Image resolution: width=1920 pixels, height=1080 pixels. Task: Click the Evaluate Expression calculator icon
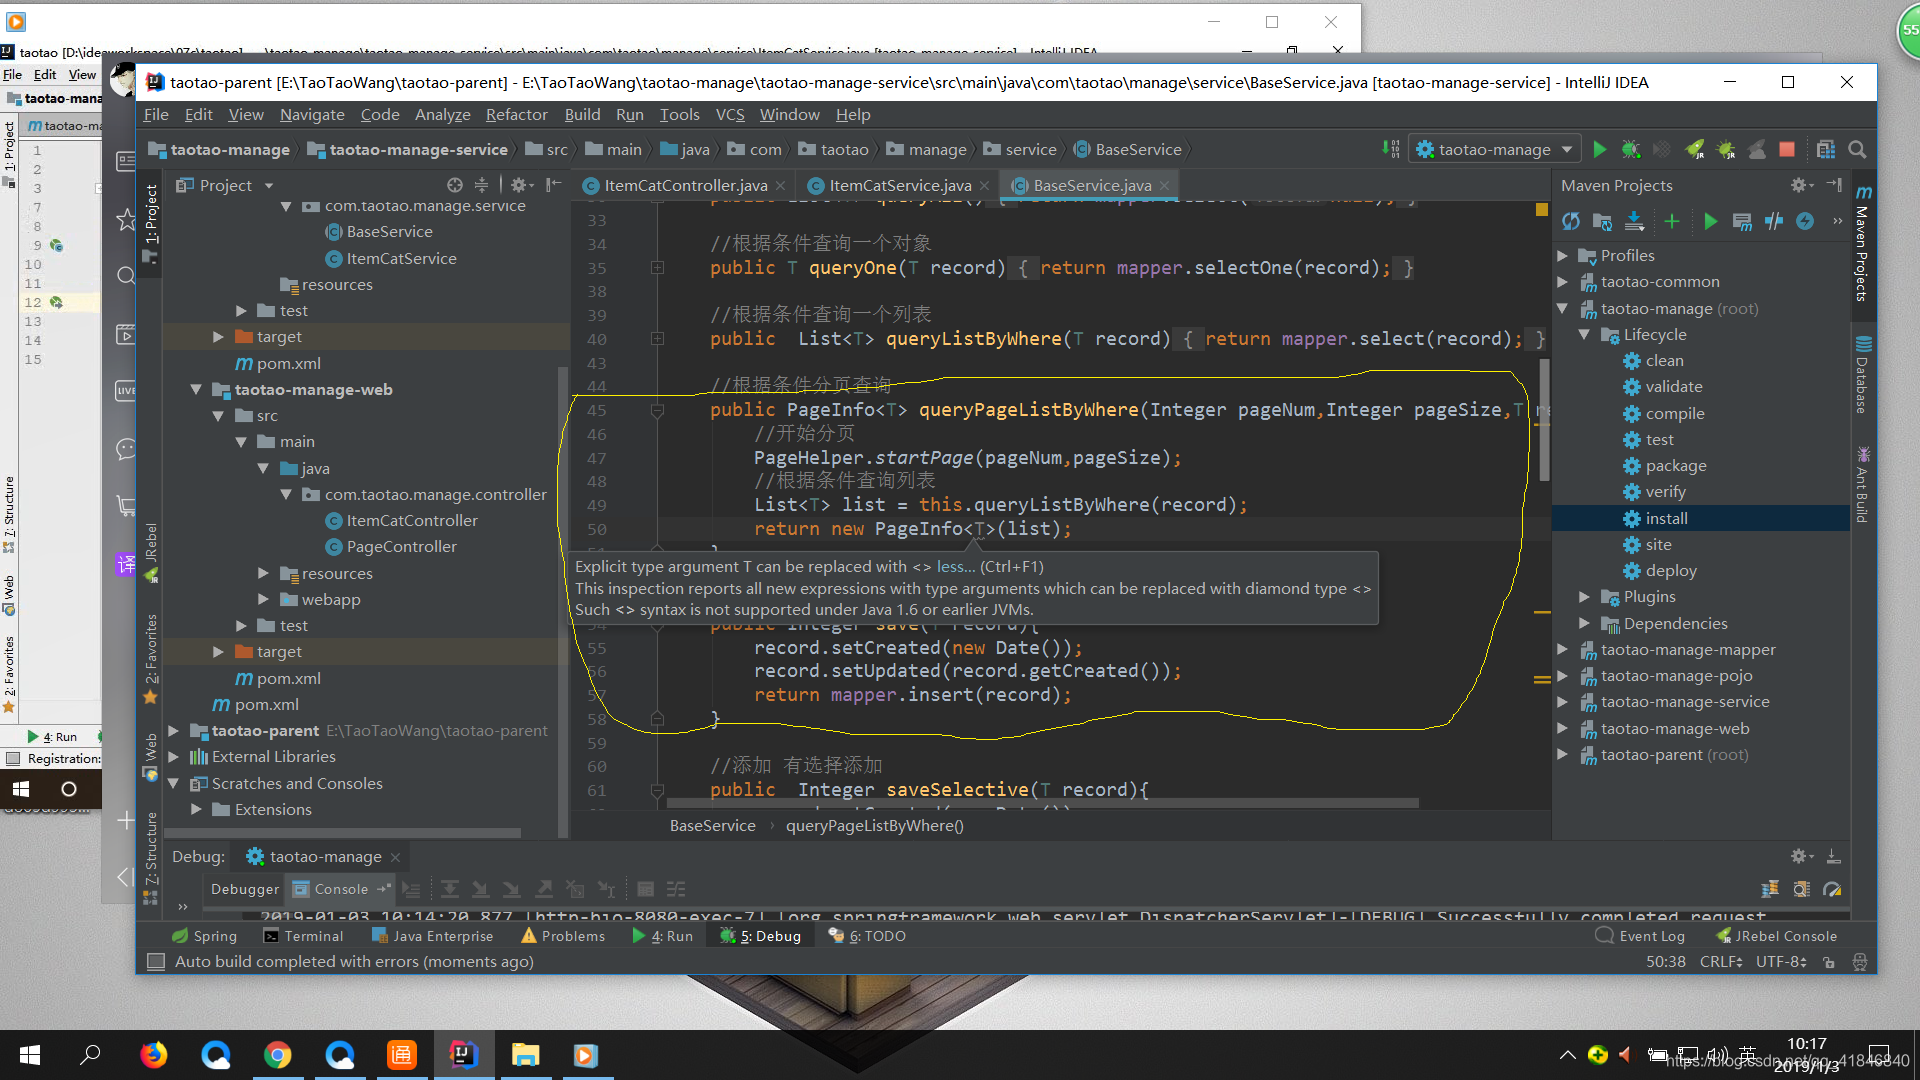(646, 889)
